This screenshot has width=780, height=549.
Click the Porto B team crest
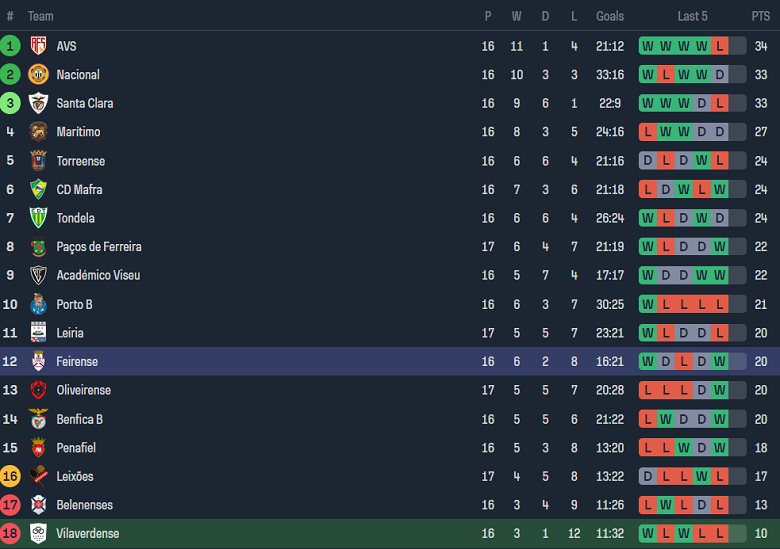tap(38, 304)
